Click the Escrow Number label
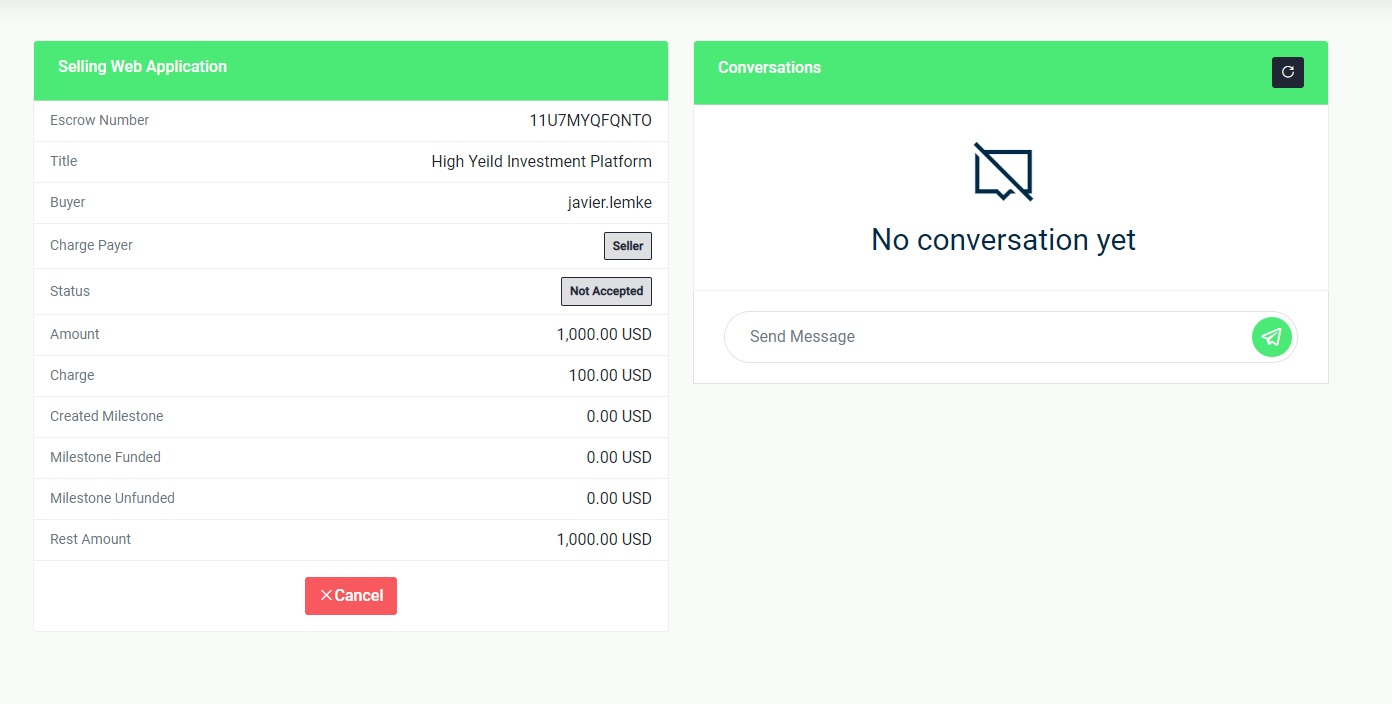 [x=99, y=121]
